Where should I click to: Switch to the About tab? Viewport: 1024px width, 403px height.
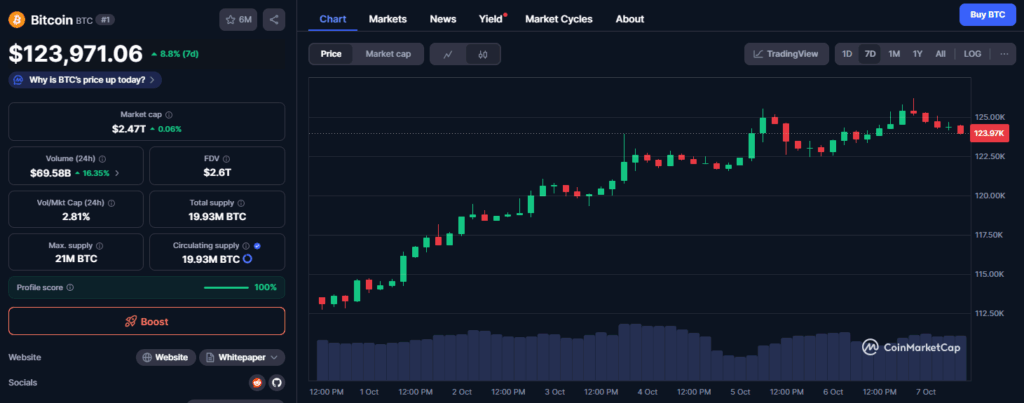tap(630, 19)
